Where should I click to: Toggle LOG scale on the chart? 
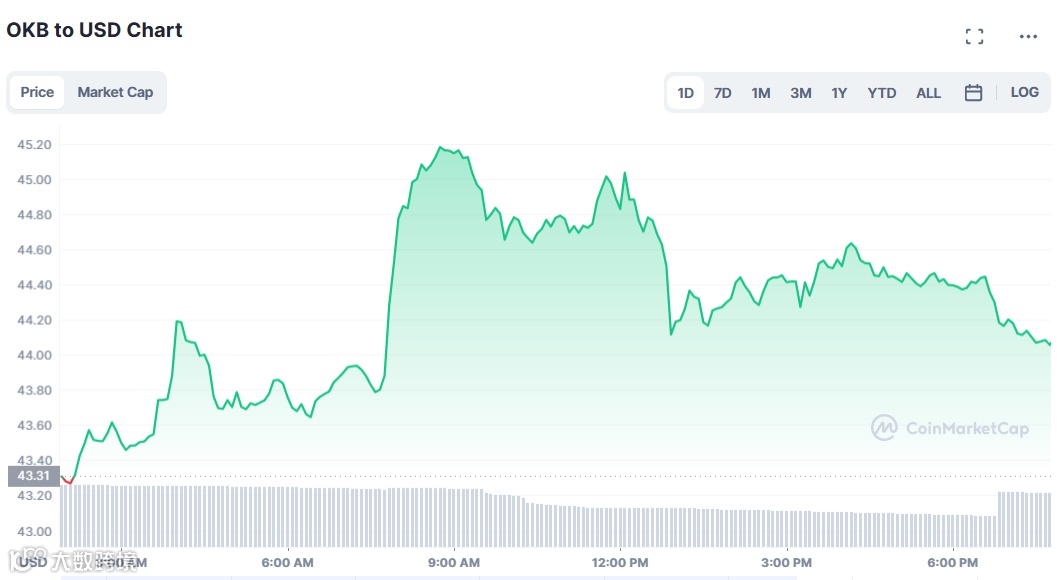1024,92
